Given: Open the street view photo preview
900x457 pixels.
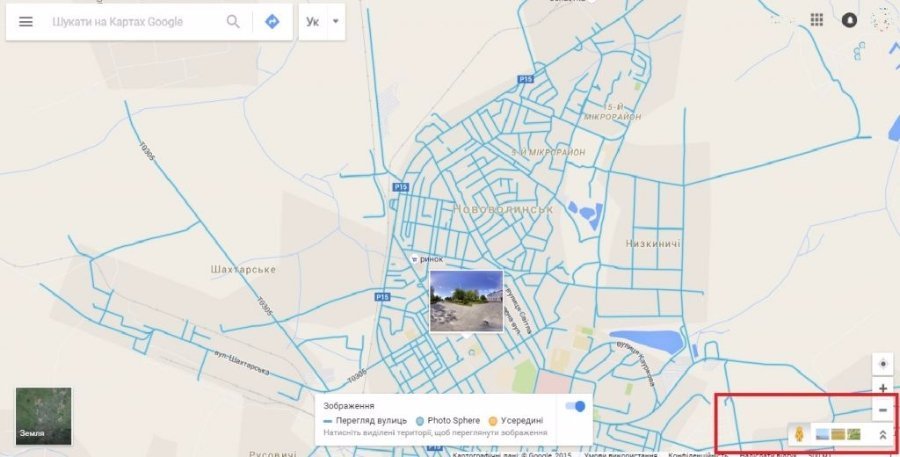Looking at the screenshot, I should pos(466,299).
